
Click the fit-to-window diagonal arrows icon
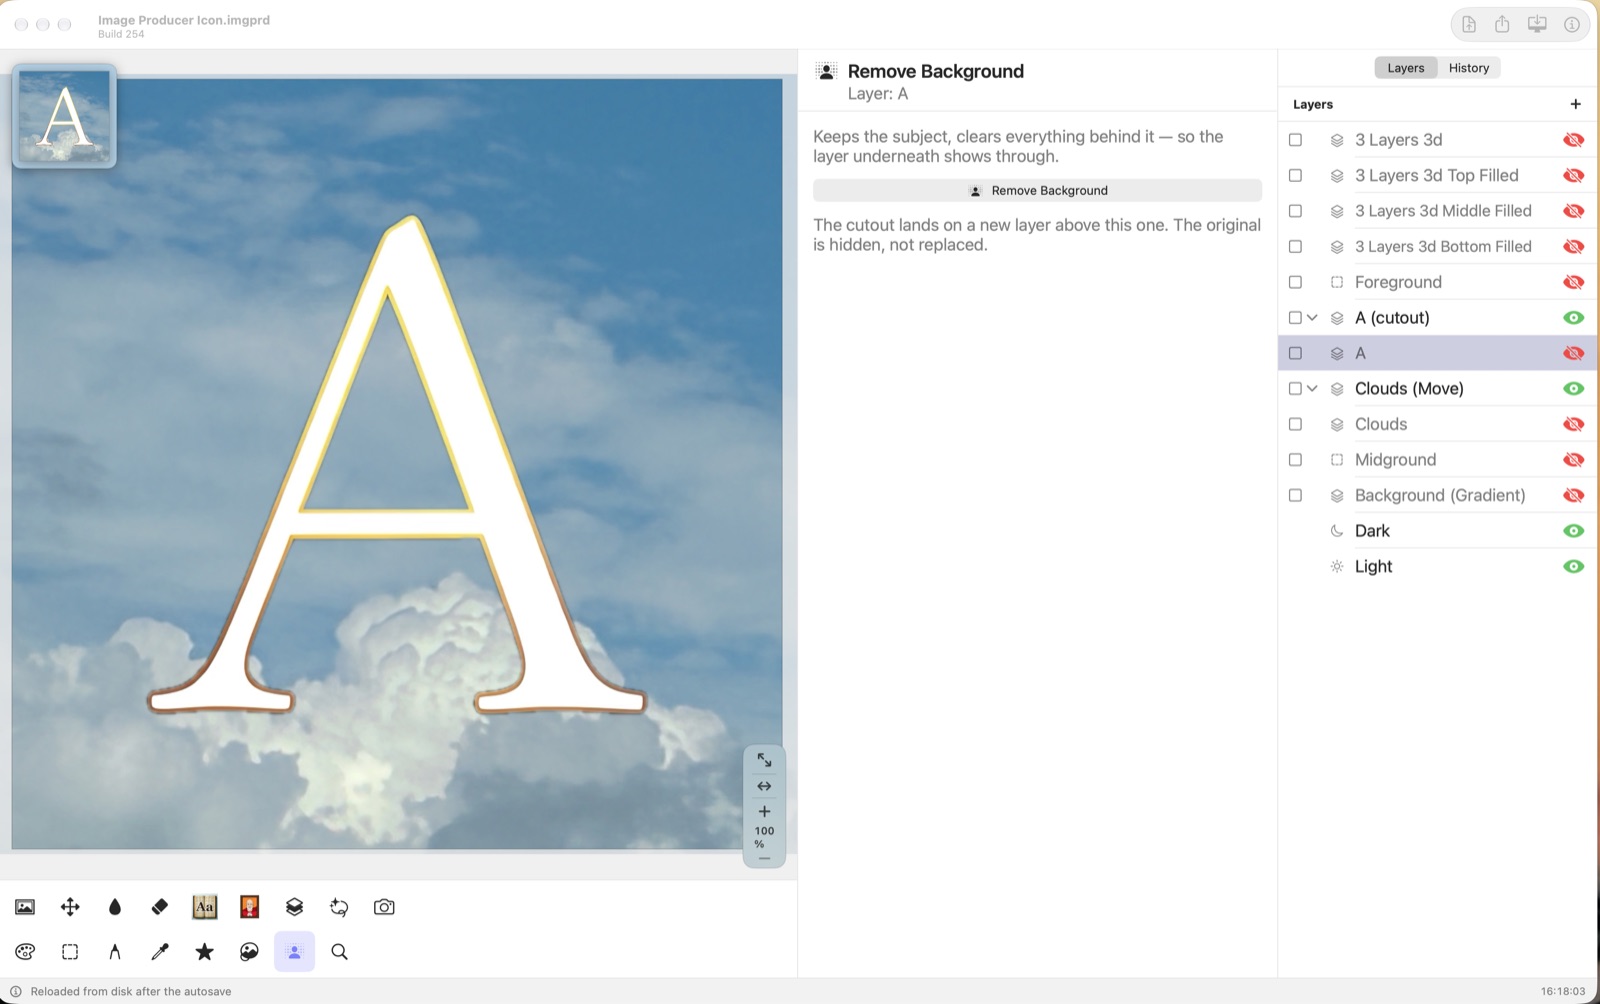(764, 760)
